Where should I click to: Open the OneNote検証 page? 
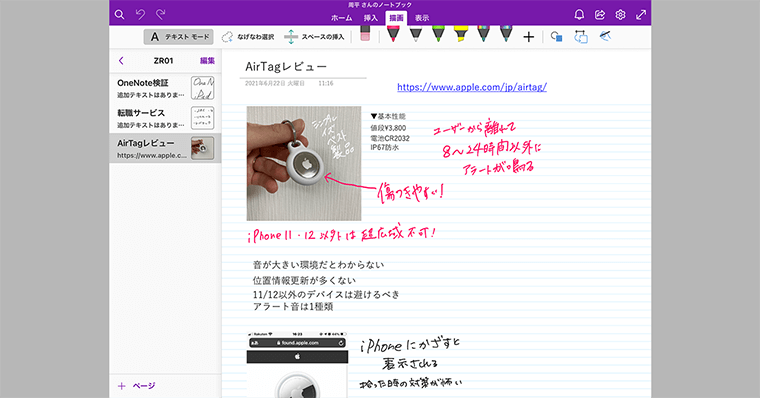point(165,88)
